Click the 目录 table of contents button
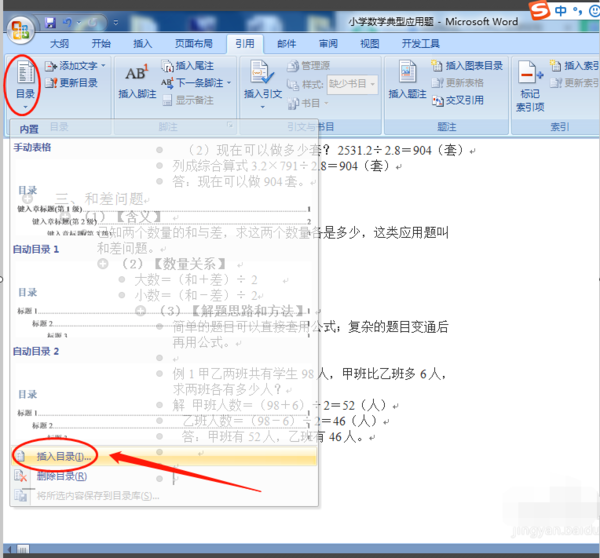The image size is (600, 558). click(25, 85)
